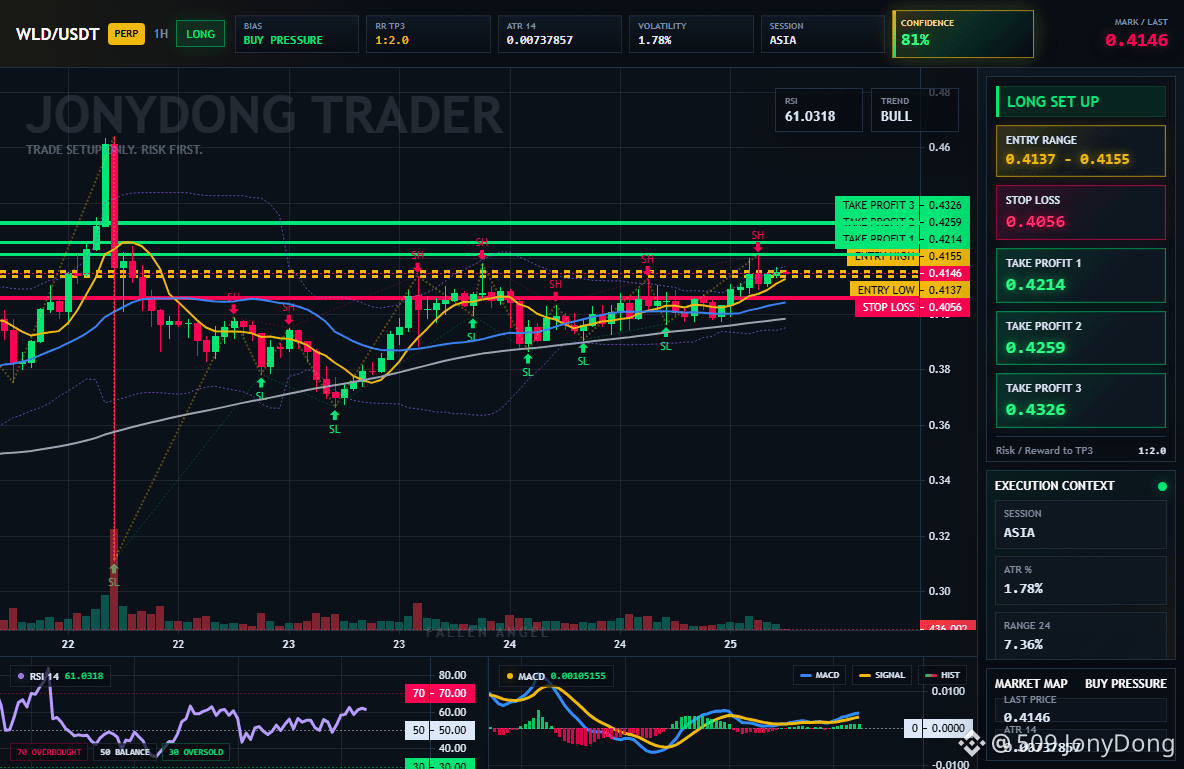The width and height of the screenshot is (1184, 769).
Task: Click the Risk / Reward to TP3 row
Action: [x=1081, y=450]
